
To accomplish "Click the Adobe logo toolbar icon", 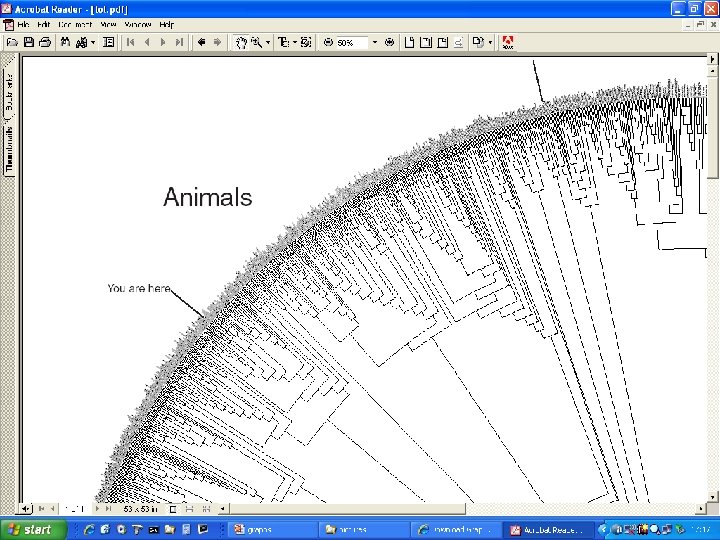I will click(508, 42).
